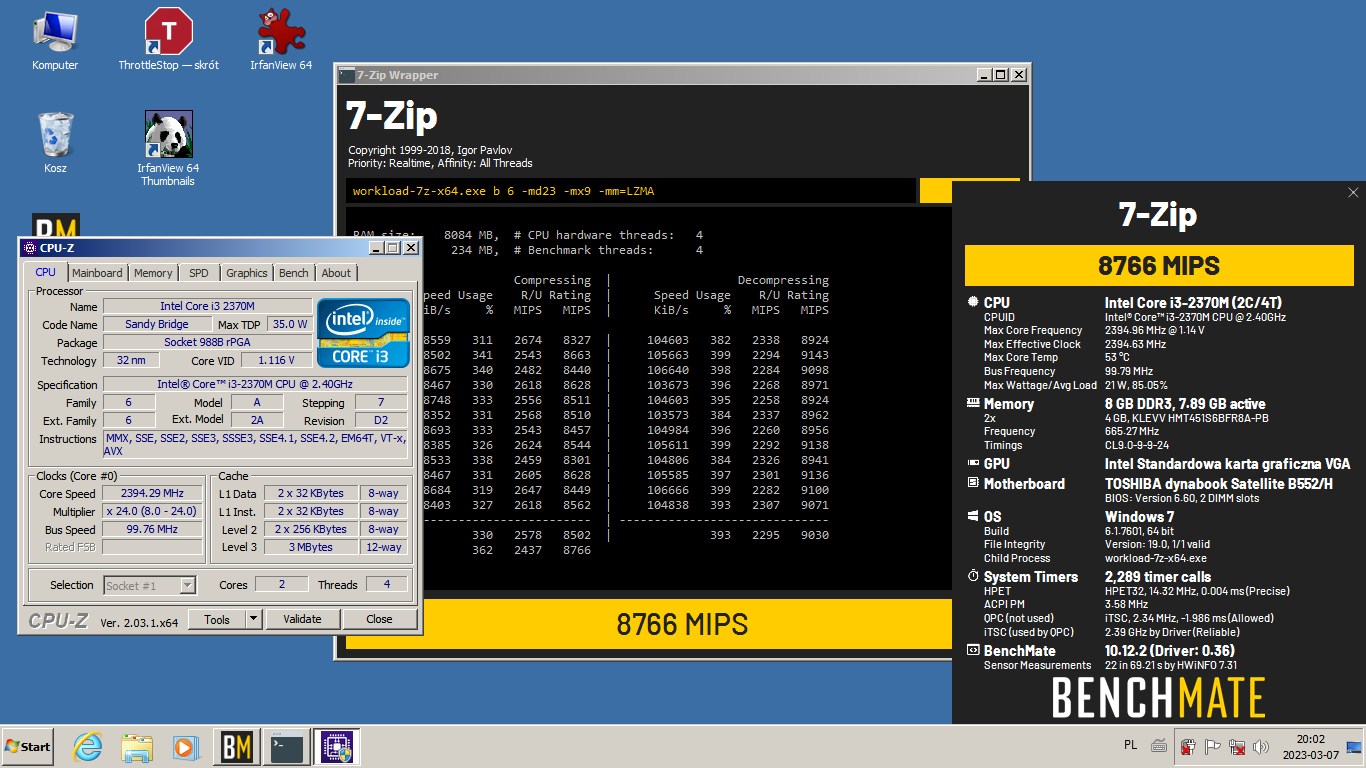This screenshot has height=768, width=1366.
Task: Open Action Center flag icon
Action: pos(1213,747)
